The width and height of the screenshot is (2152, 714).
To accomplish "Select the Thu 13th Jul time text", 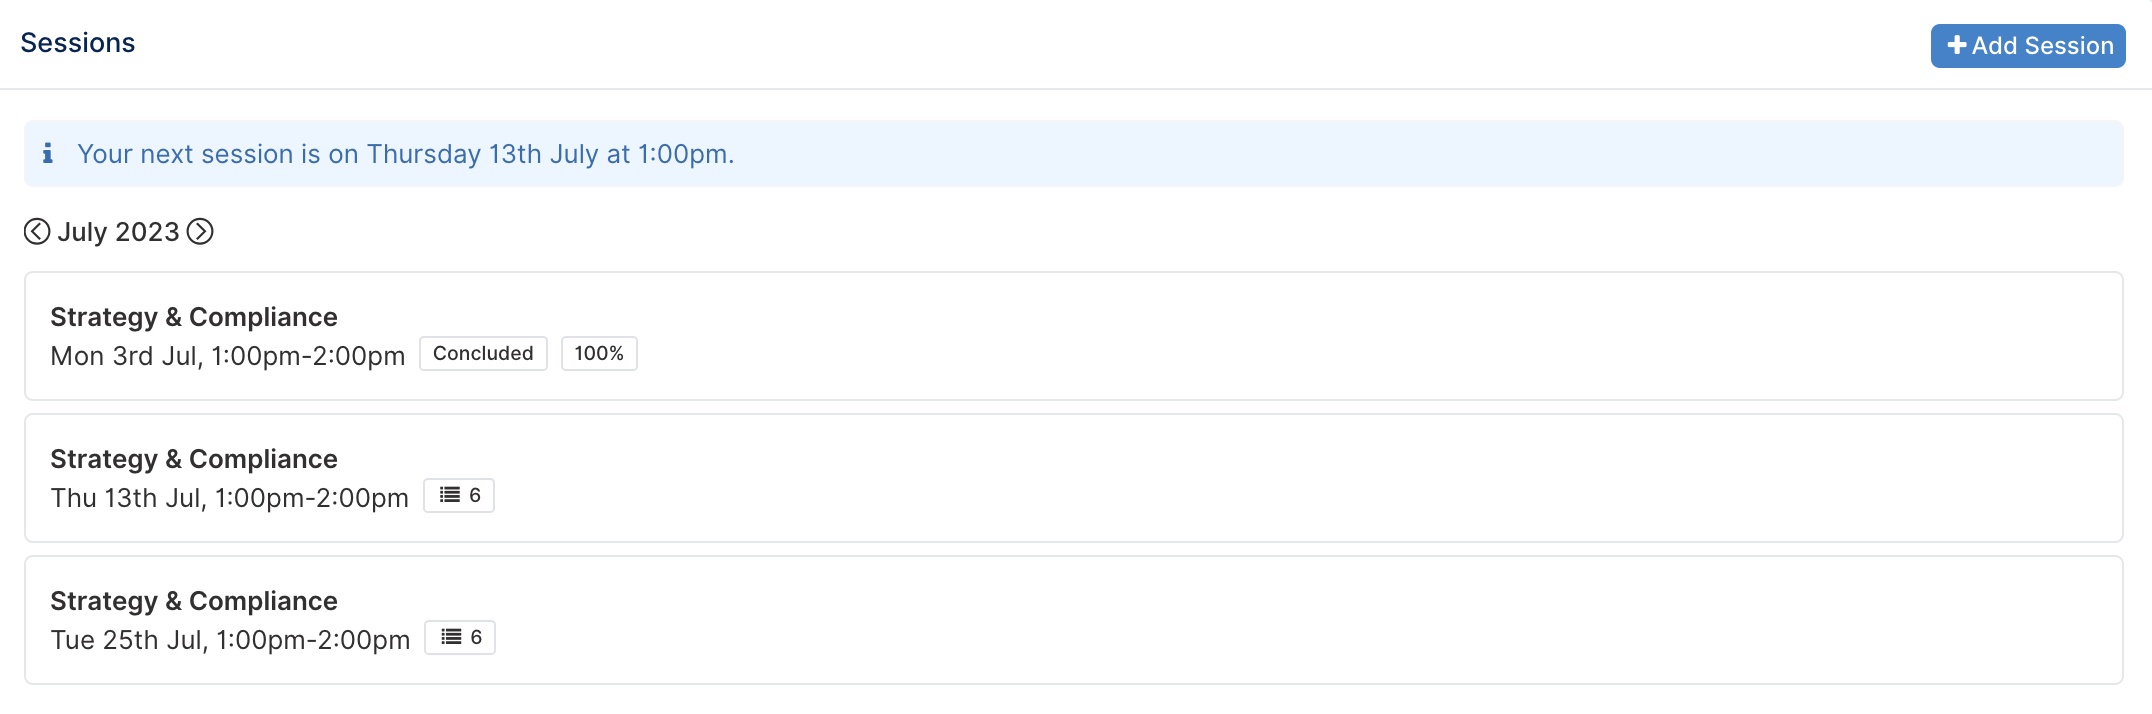I will (x=230, y=498).
